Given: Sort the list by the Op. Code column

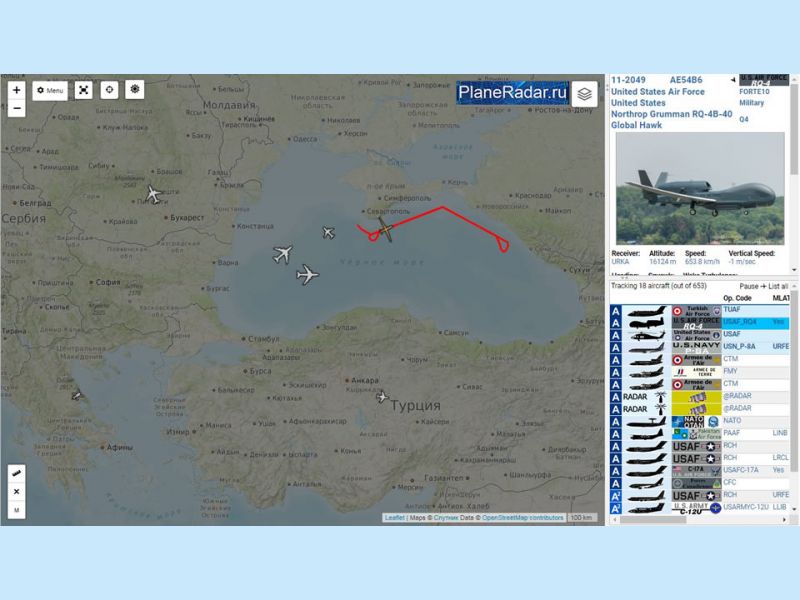Looking at the screenshot, I should pos(737,298).
